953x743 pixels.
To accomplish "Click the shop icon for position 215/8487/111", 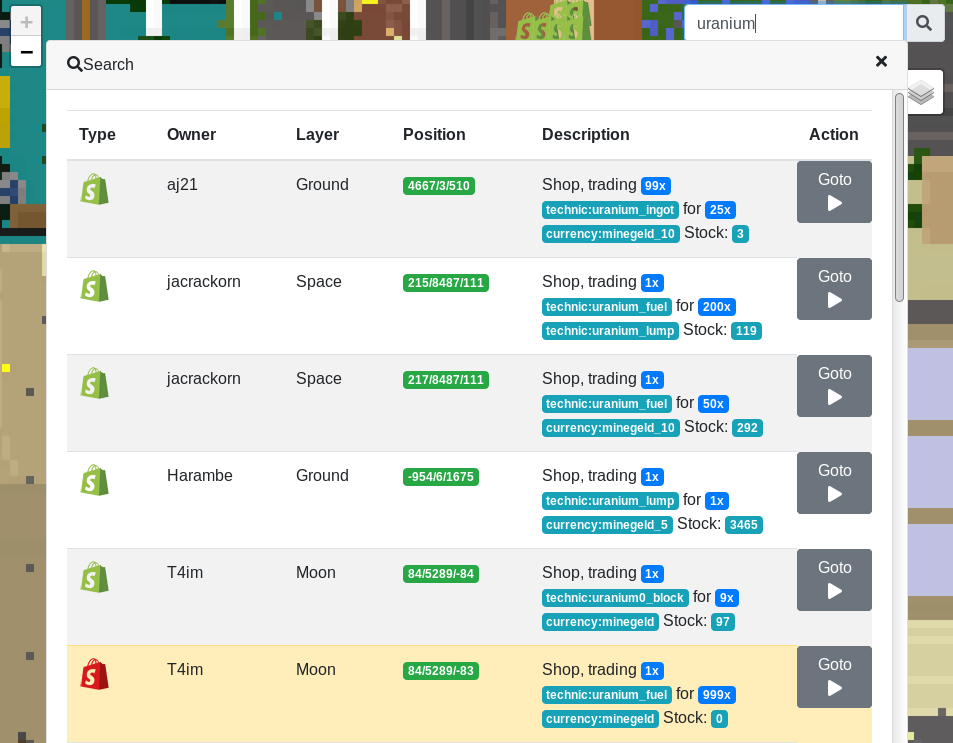I will pos(94,286).
